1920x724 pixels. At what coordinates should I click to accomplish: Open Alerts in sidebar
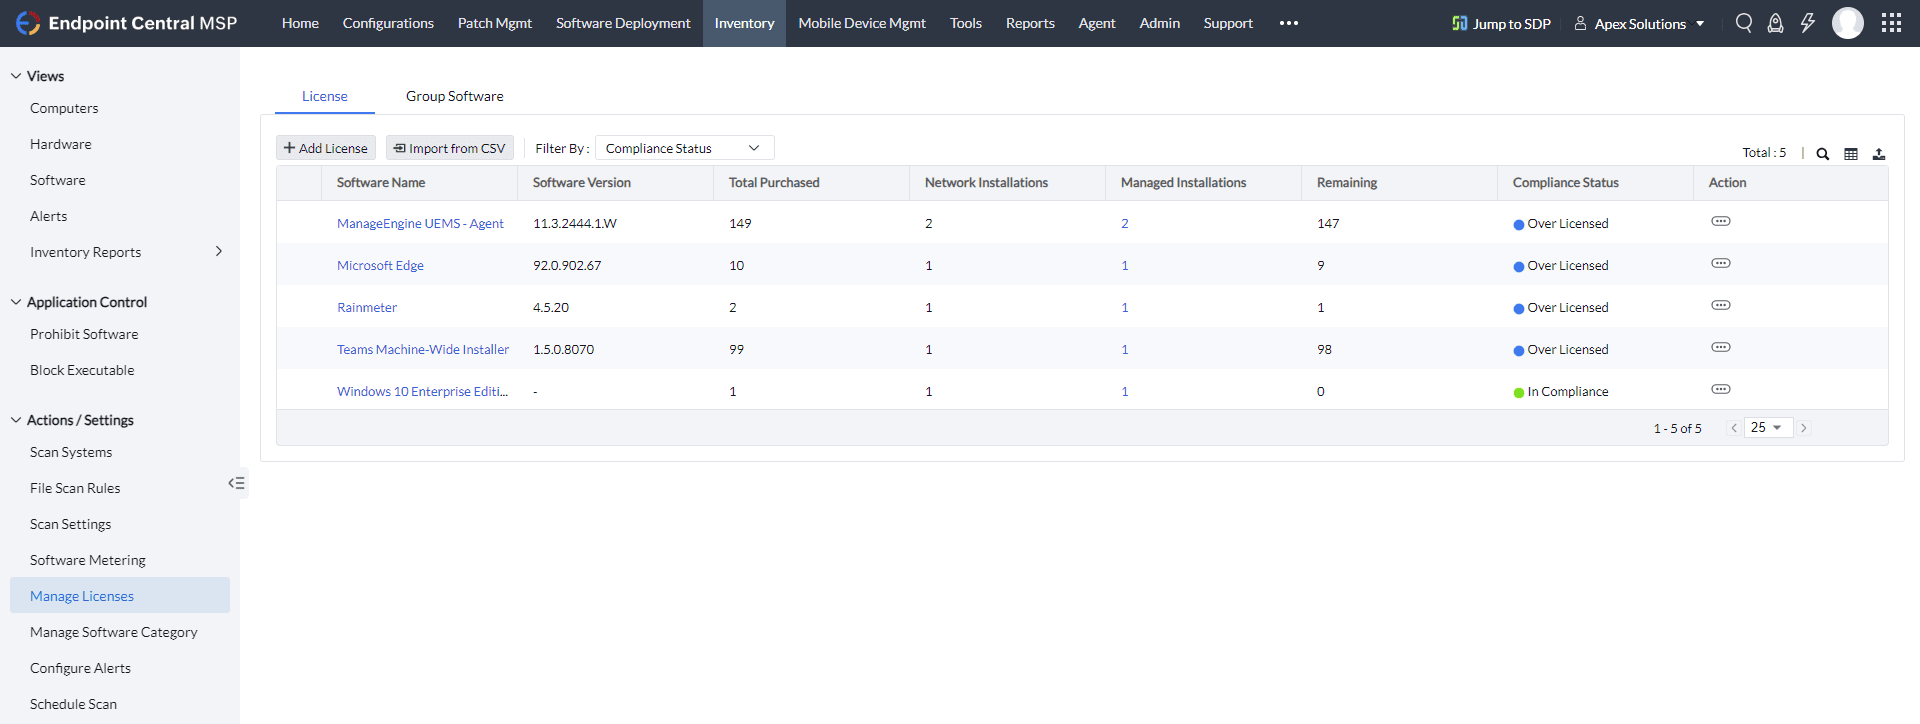coord(49,216)
